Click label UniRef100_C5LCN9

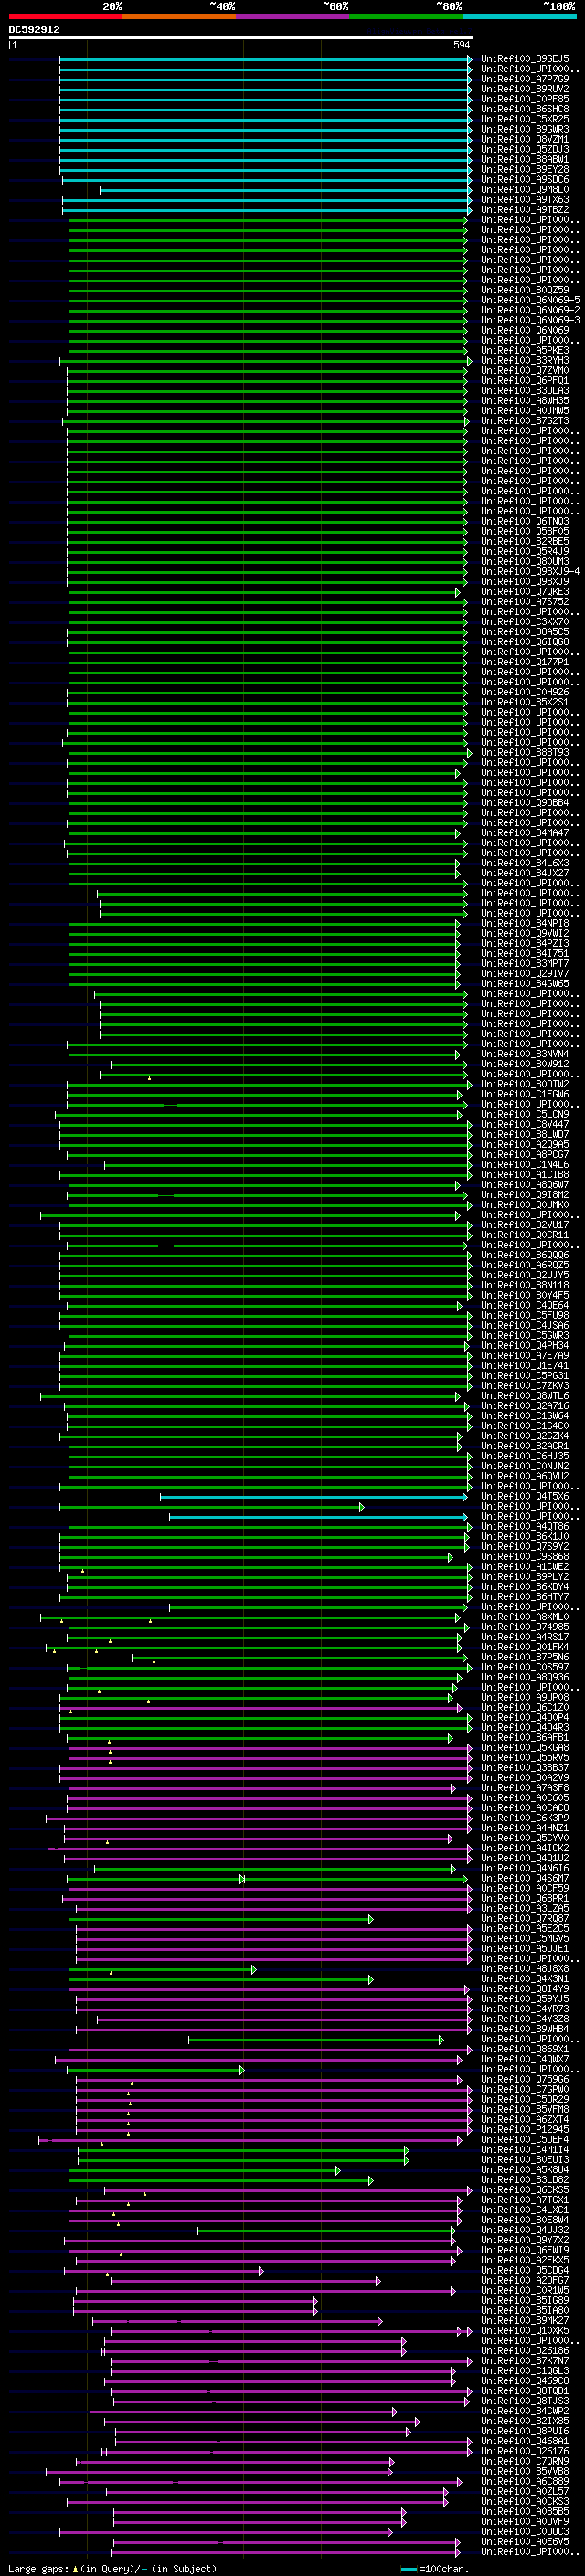pyautogui.click(x=524, y=1114)
